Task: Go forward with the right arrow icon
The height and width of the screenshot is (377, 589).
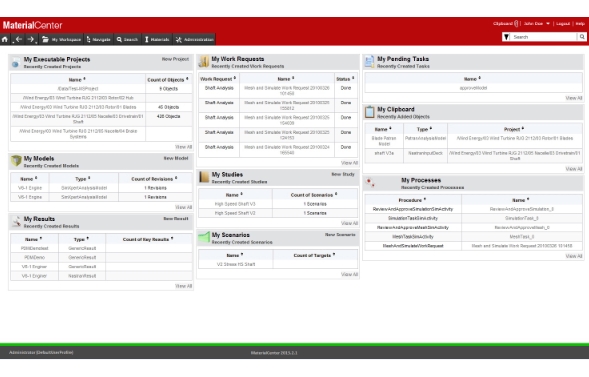Action: pyautogui.click(x=31, y=39)
